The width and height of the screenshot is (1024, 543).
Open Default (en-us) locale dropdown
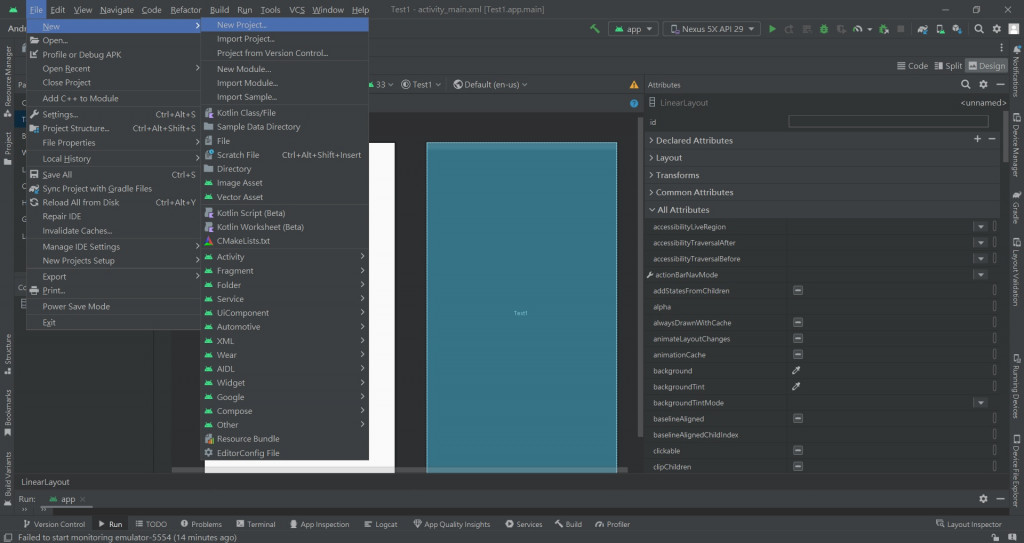[x=490, y=84]
